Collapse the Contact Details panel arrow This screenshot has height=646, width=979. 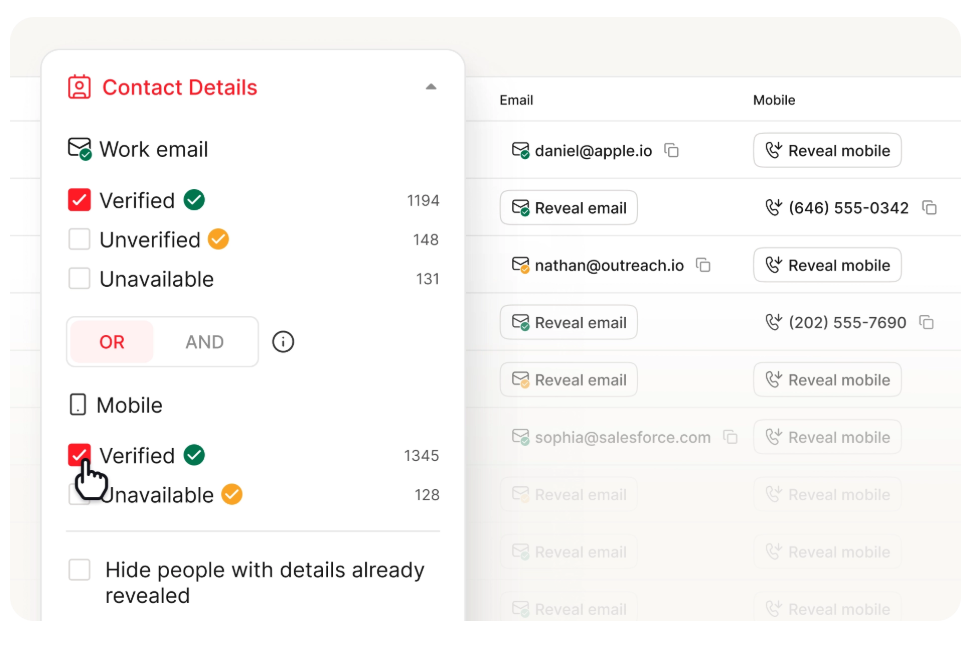(431, 87)
